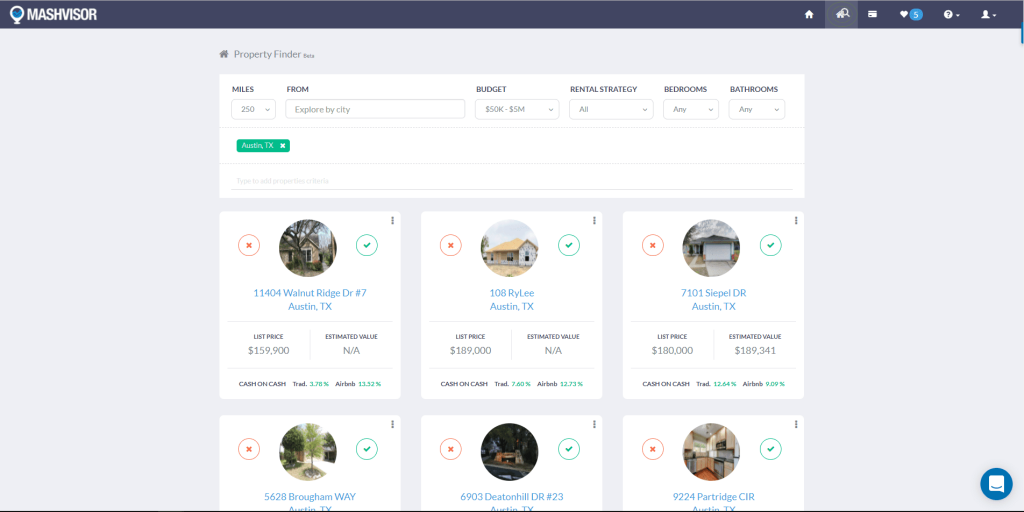Expand the Rental Strategy dropdown
Image resolution: width=1024 pixels, height=512 pixels.
pos(610,109)
